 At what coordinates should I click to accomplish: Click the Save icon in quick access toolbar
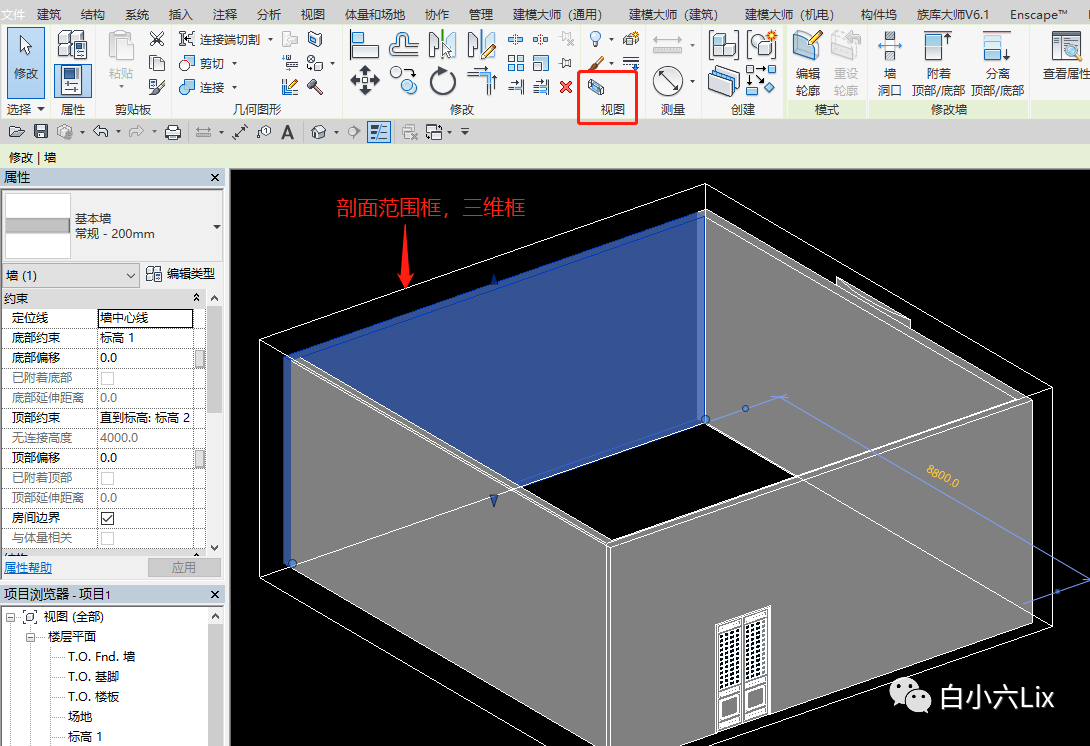[41, 132]
